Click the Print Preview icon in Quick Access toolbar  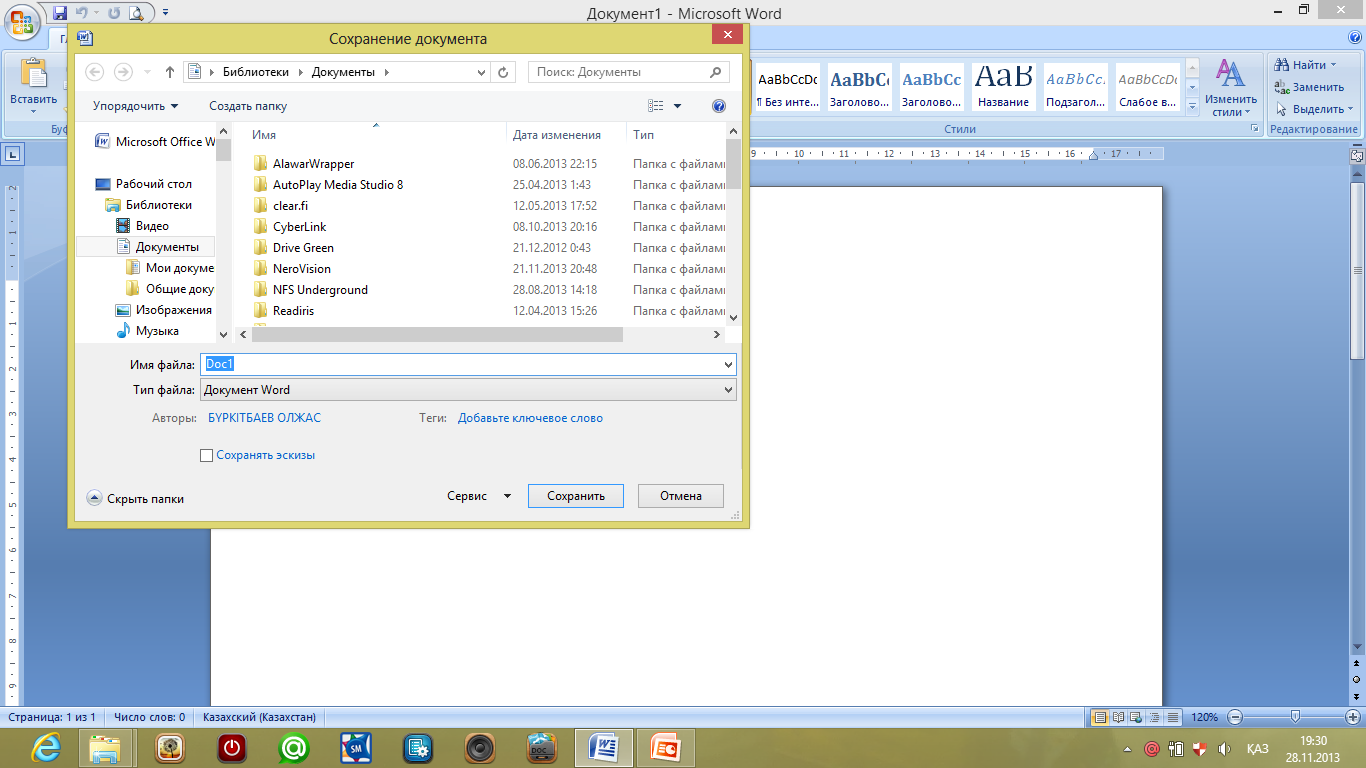pyautogui.click(x=136, y=13)
